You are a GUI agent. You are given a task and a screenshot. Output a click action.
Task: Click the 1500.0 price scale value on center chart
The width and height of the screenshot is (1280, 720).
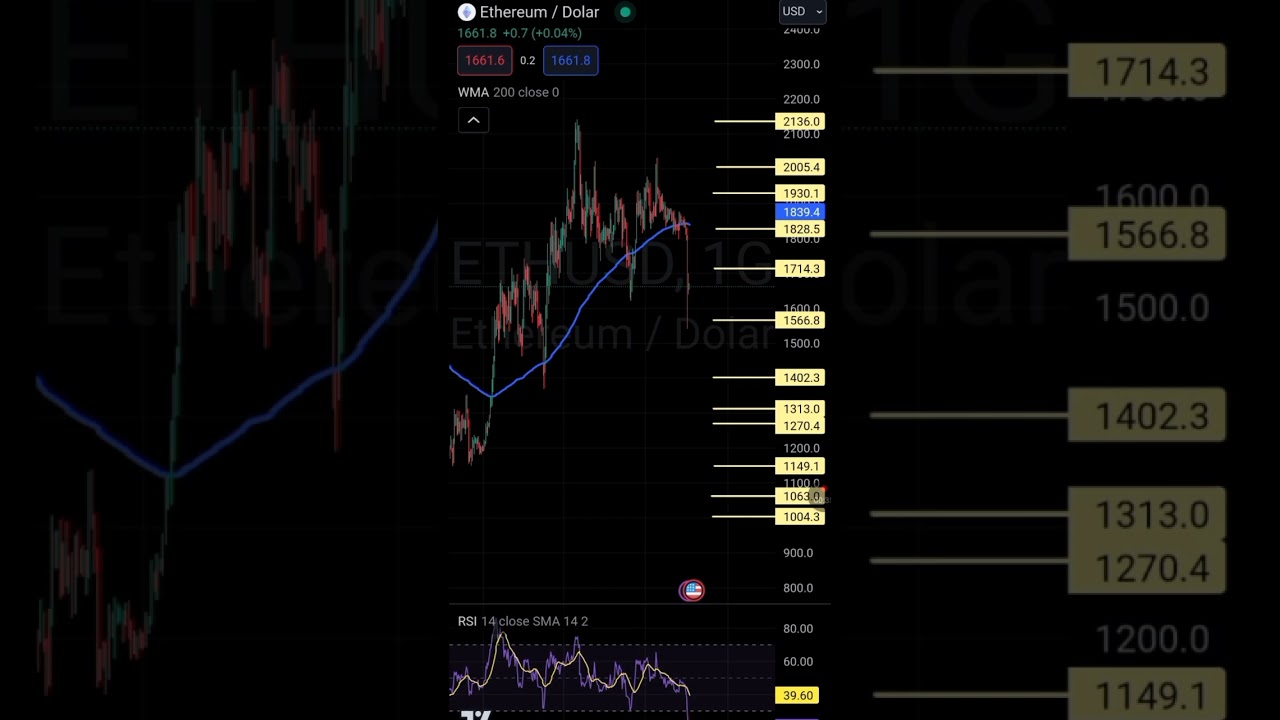(x=801, y=343)
